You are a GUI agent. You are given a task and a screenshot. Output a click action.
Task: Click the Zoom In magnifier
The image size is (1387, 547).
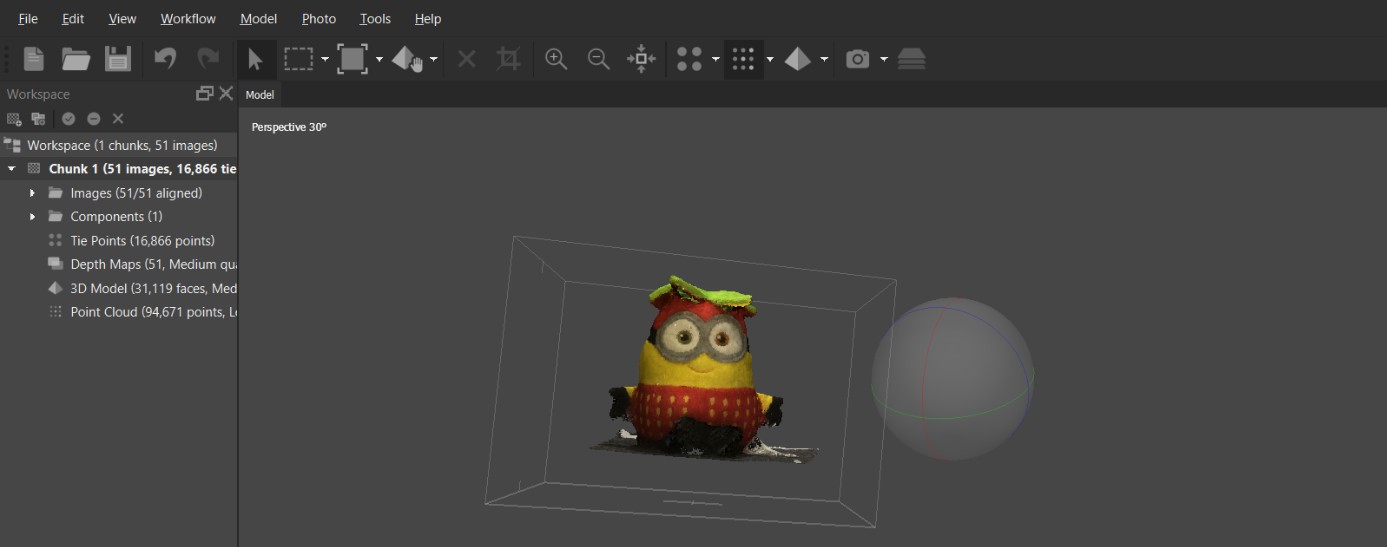(556, 59)
